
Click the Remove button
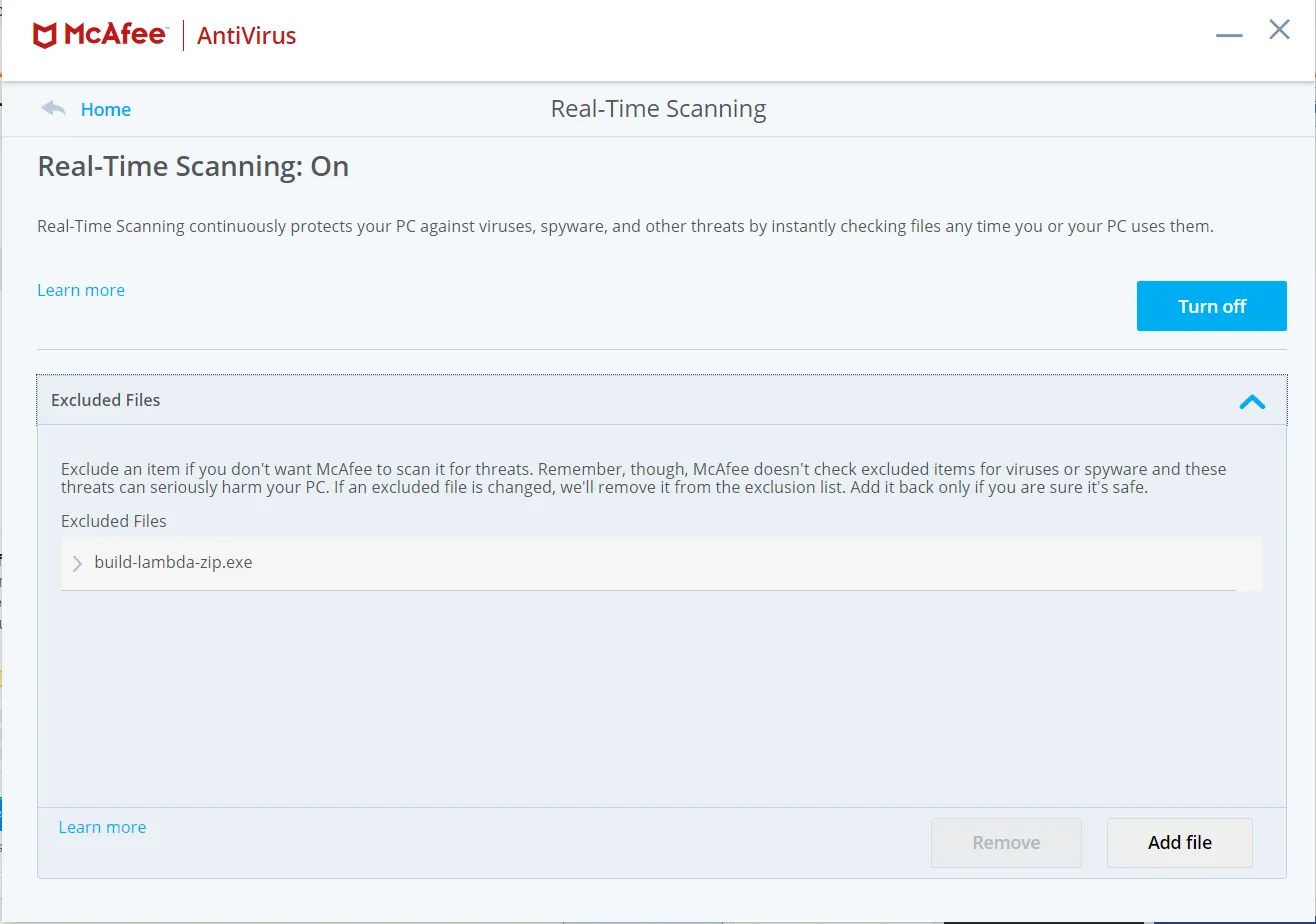[x=1006, y=842]
